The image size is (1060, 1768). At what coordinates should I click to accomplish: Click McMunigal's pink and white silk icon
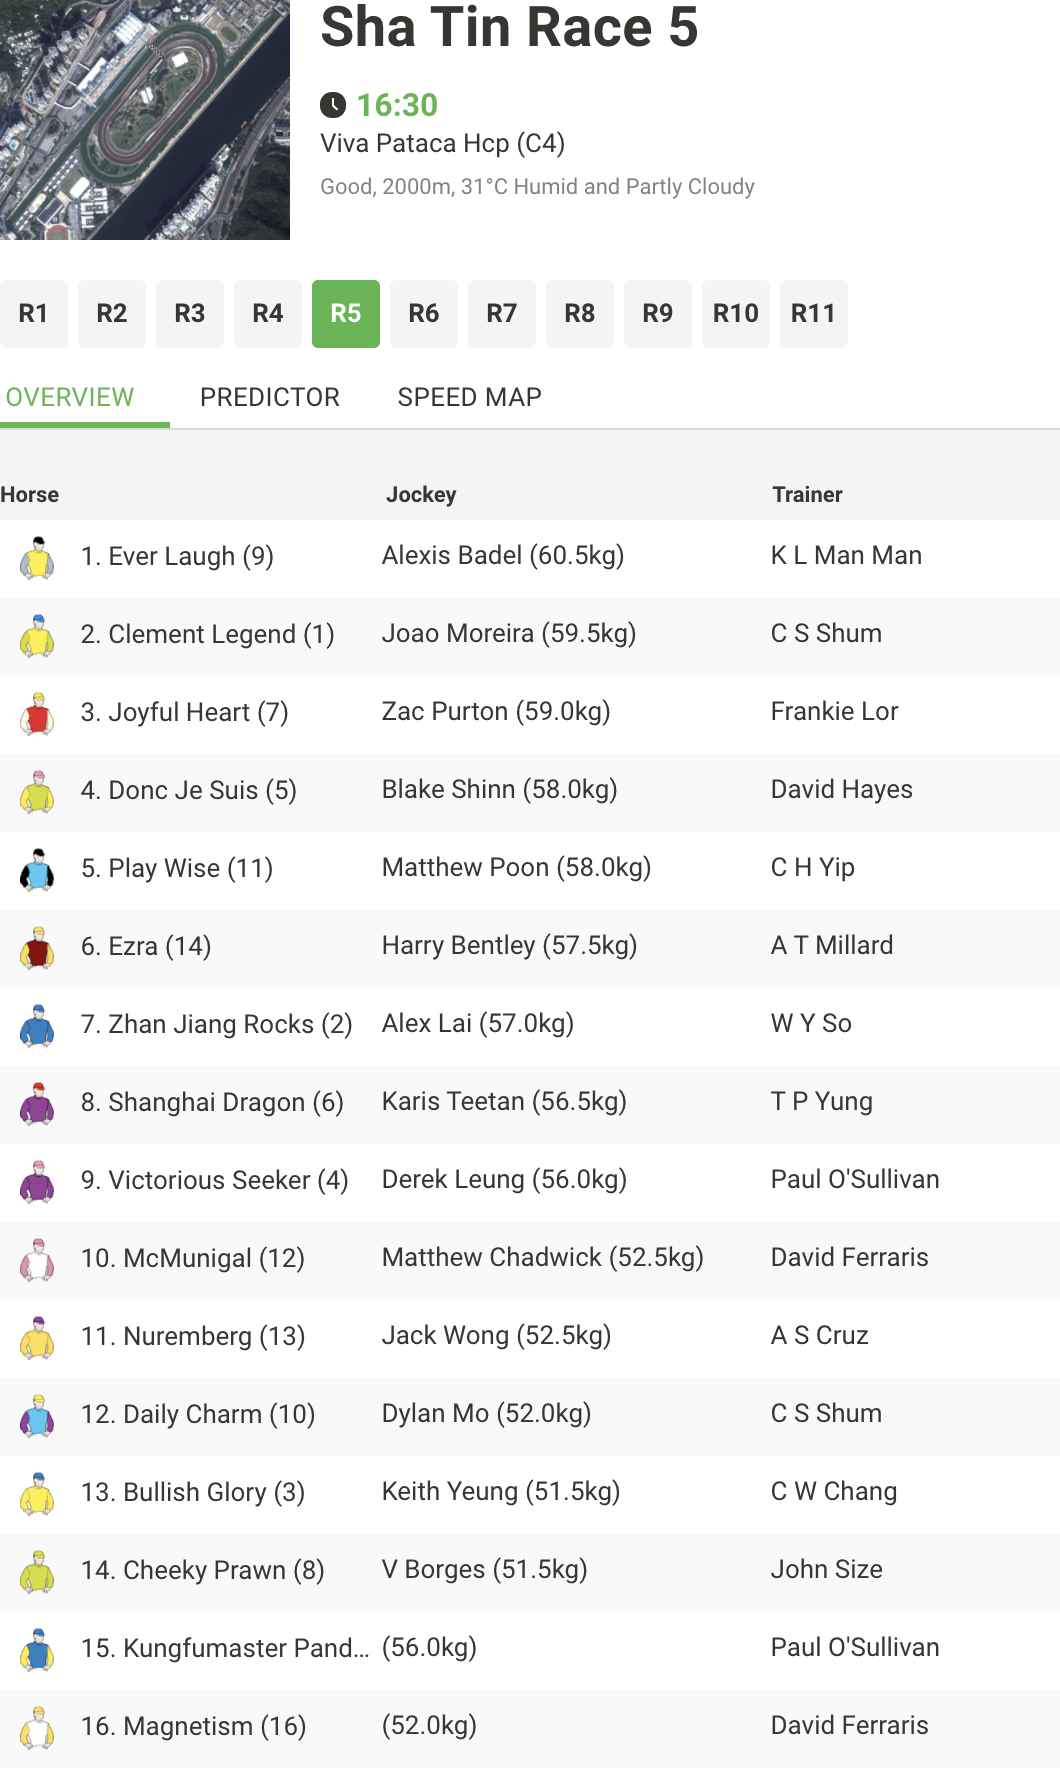38,1259
